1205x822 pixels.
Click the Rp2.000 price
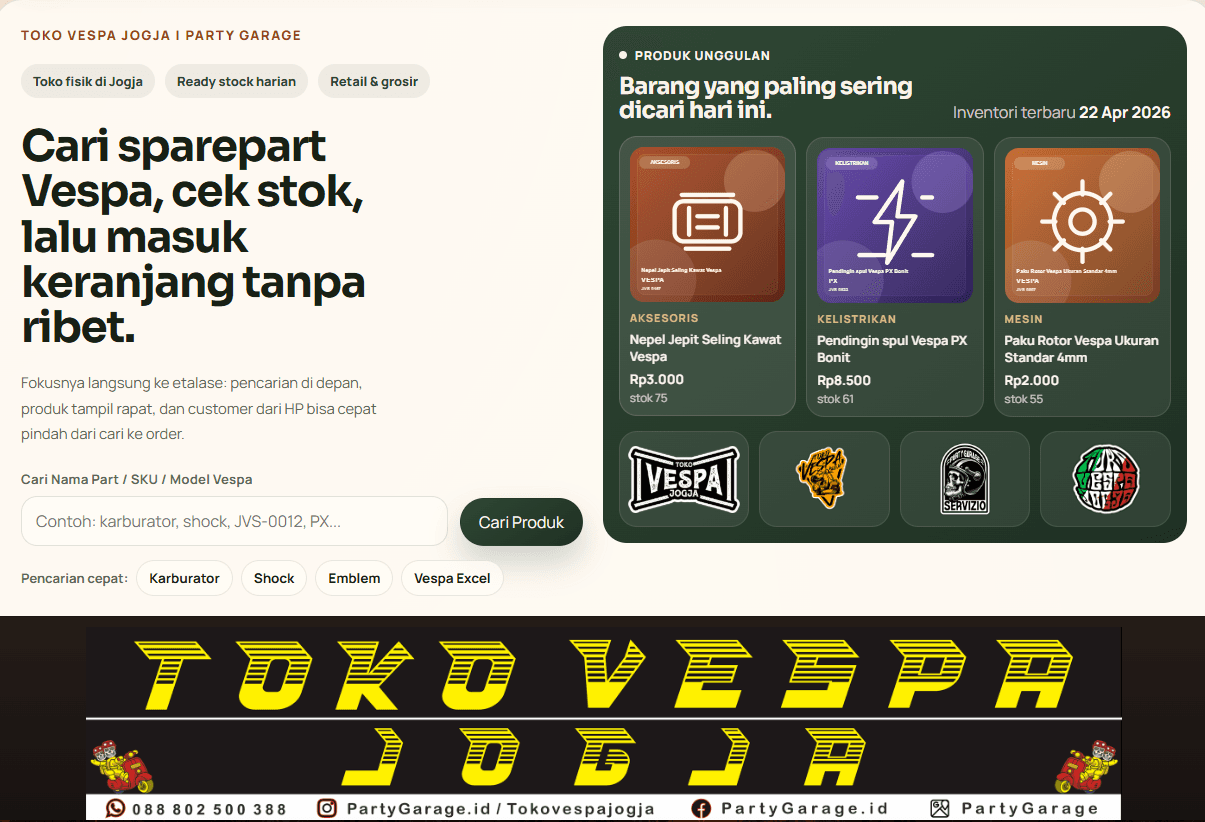(x=1032, y=380)
